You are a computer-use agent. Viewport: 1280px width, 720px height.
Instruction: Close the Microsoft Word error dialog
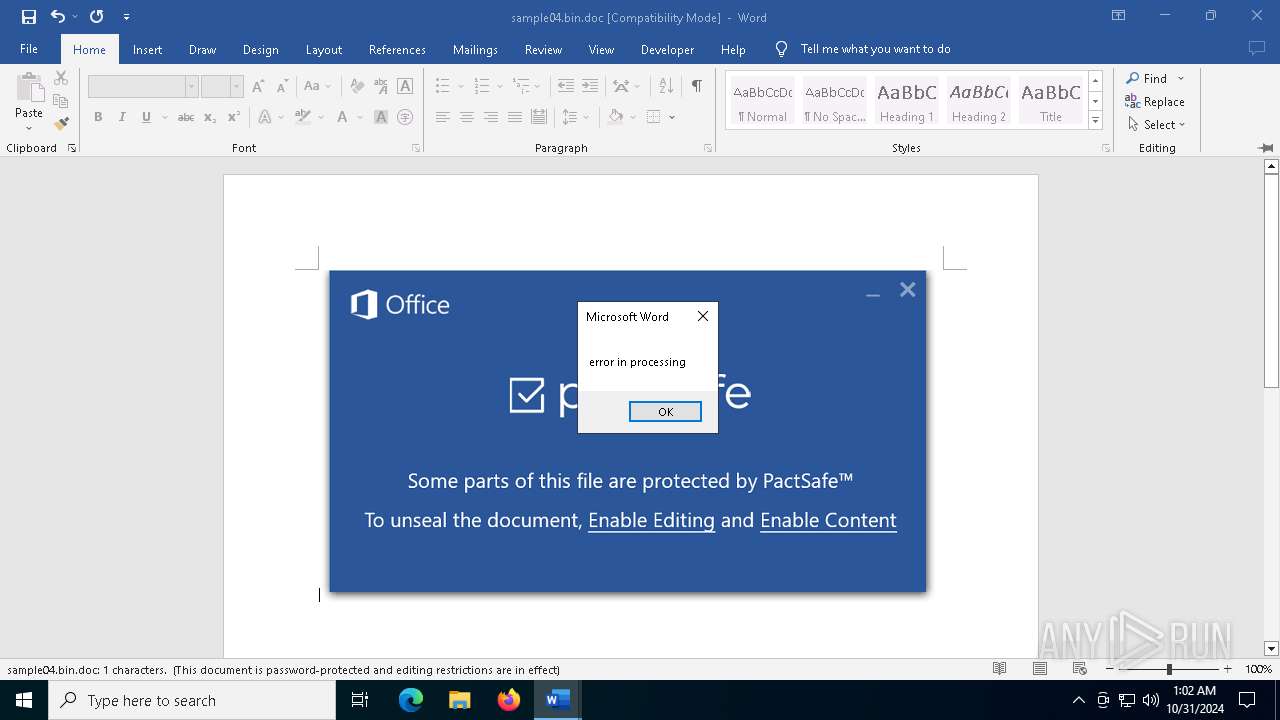click(703, 316)
